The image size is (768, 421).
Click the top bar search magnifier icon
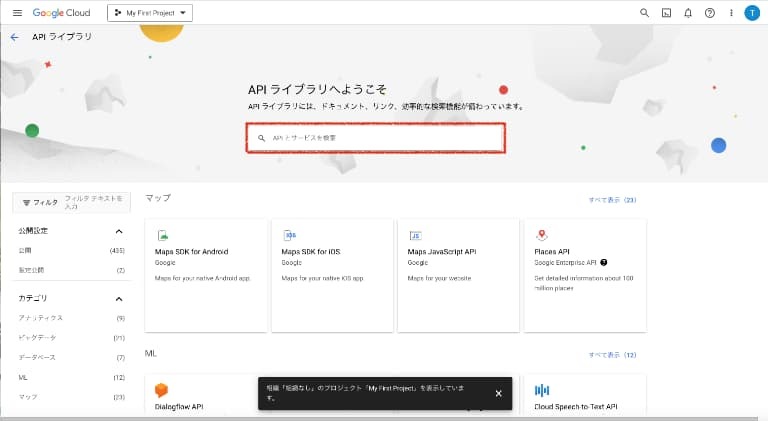(x=644, y=13)
